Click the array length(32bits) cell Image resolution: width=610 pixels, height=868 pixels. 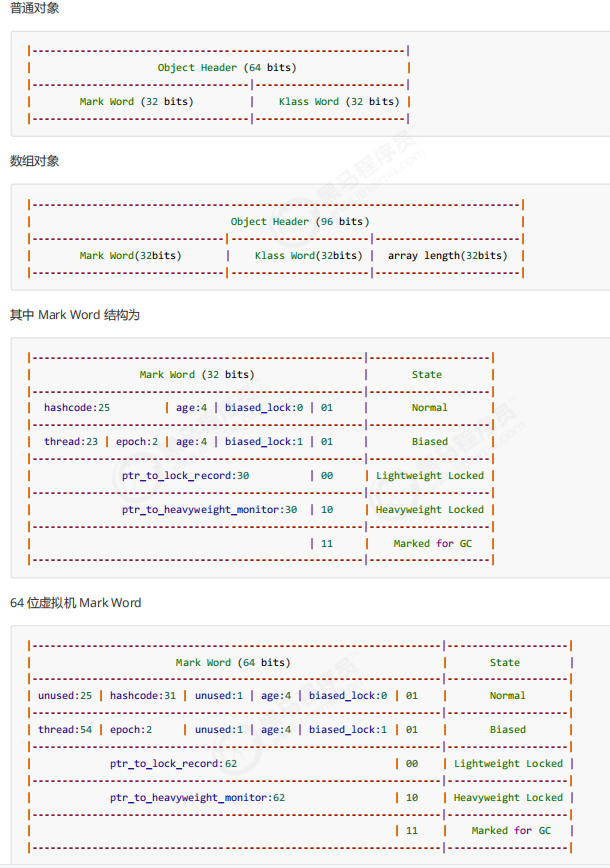pyautogui.click(x=447, y=256)
